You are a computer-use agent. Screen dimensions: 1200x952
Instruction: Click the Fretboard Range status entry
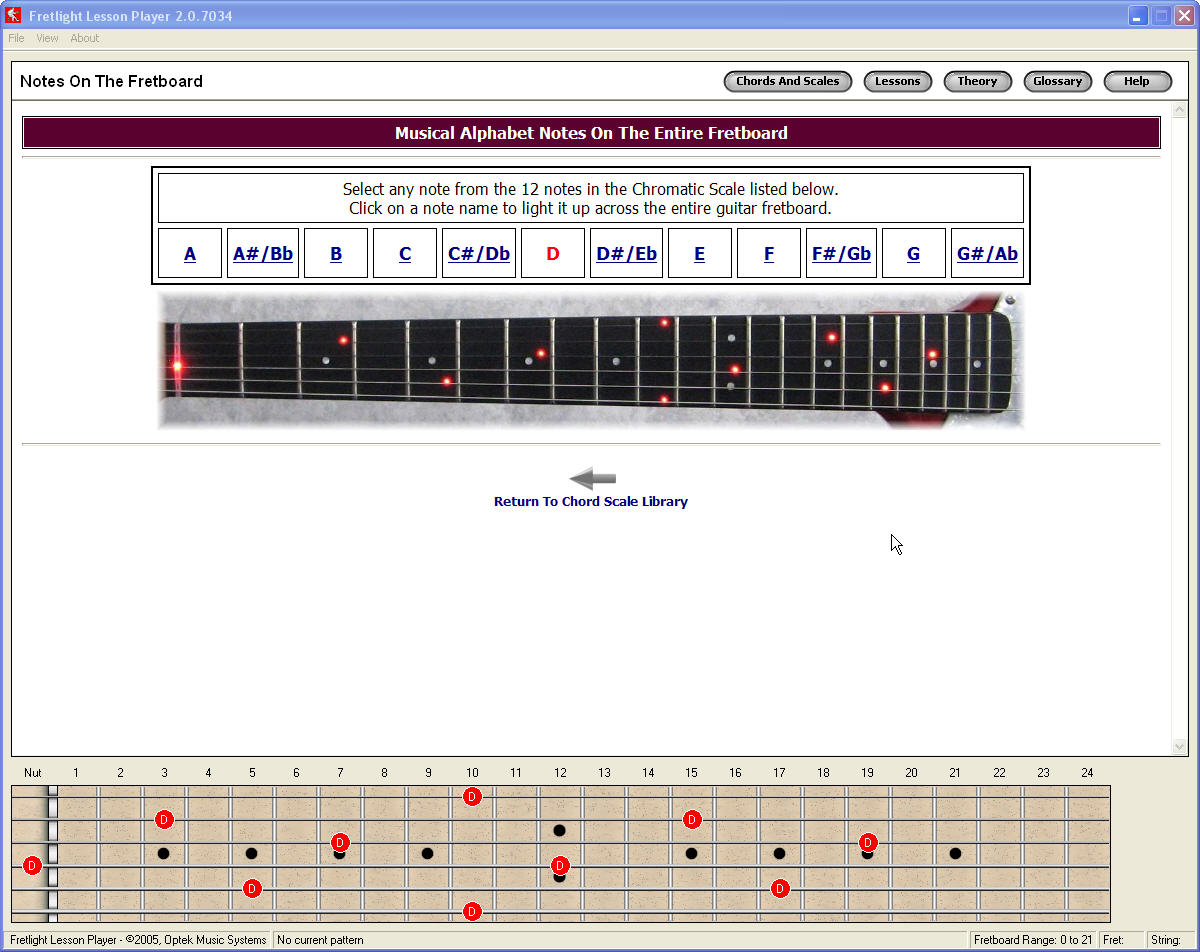pyautogui.click(x=1033, y=940)
